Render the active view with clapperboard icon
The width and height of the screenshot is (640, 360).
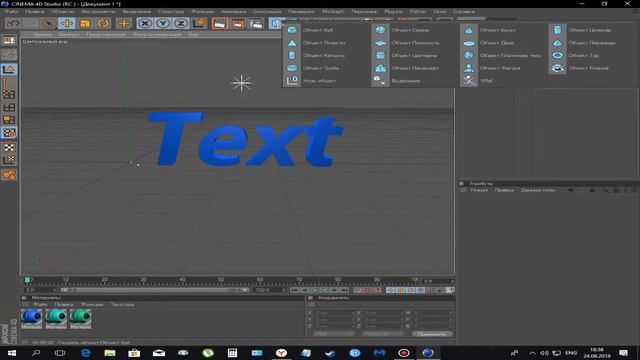[220, 23]
